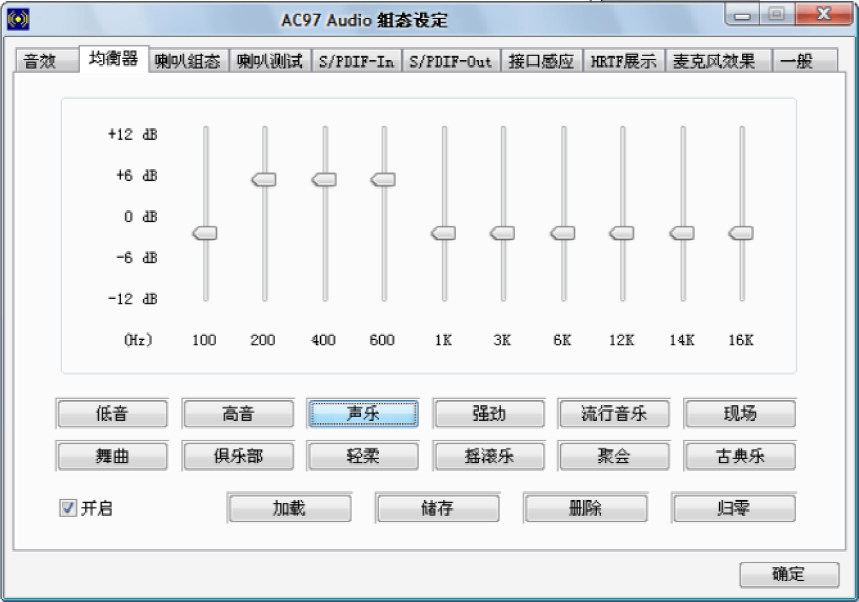Screen dimensions: 859x602
Task: Apply the 强劲 preset
Action: click(x=489, y=414)
